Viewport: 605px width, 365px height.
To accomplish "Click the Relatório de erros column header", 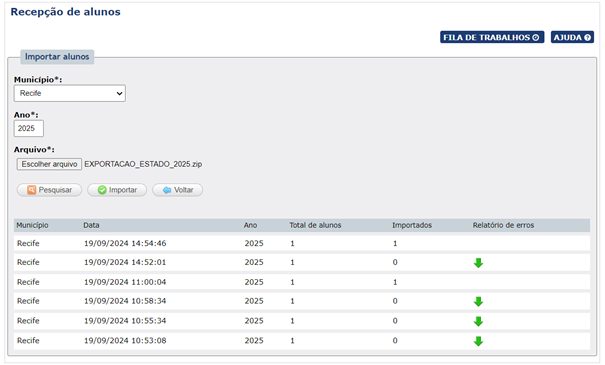I will tap(503, 225).
